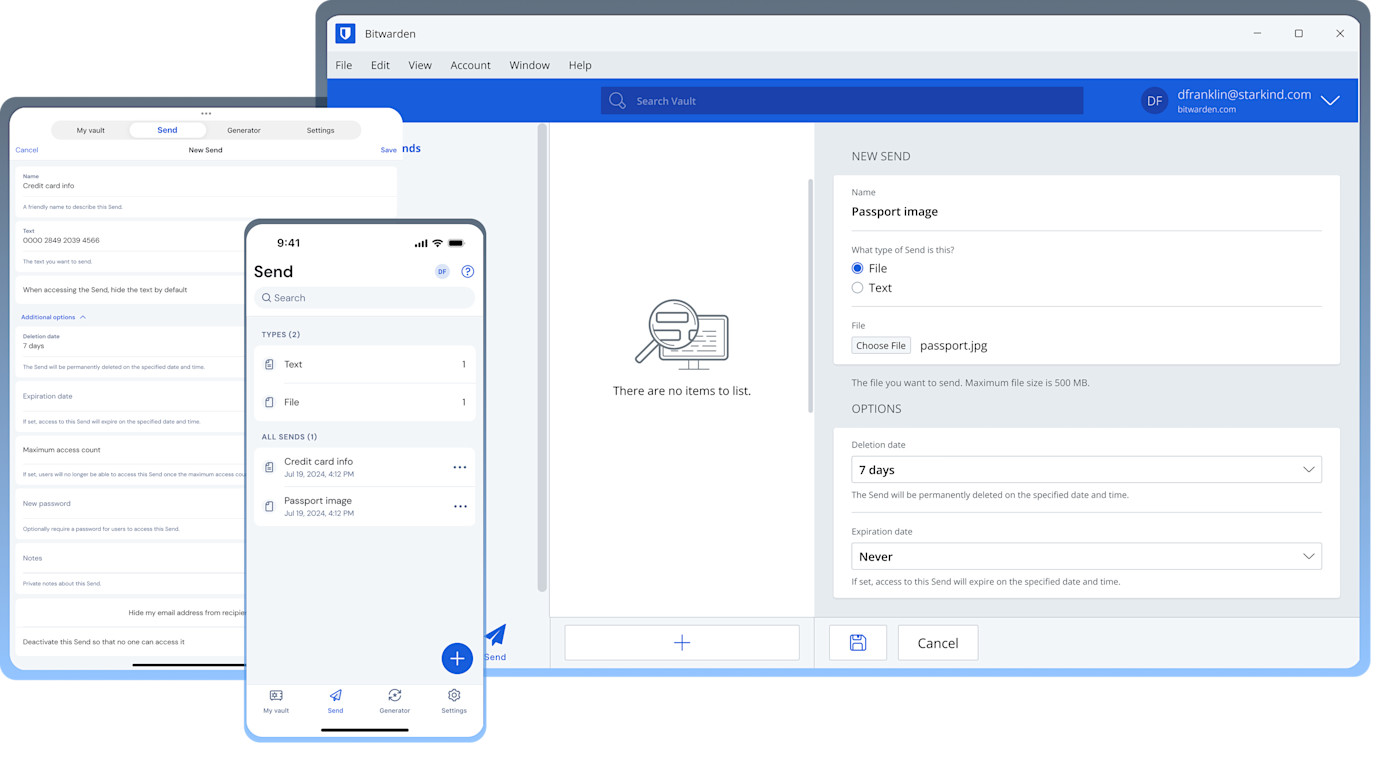Open the Edit menu
1400x777 pixels.
[x=380, y=65]
